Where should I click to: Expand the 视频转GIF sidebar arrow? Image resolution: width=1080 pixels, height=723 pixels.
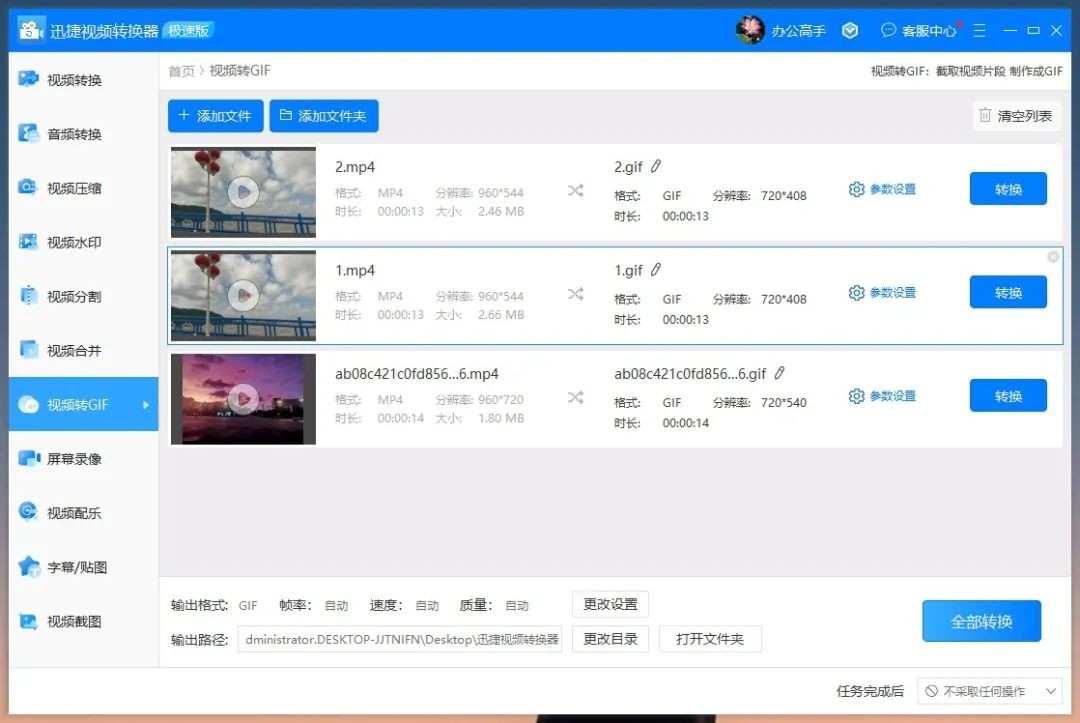146,404
